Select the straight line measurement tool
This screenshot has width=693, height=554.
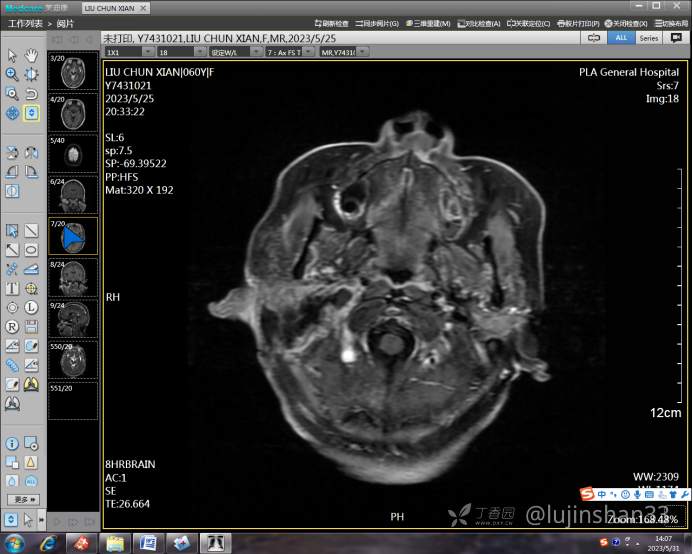(x=32, y=231)
